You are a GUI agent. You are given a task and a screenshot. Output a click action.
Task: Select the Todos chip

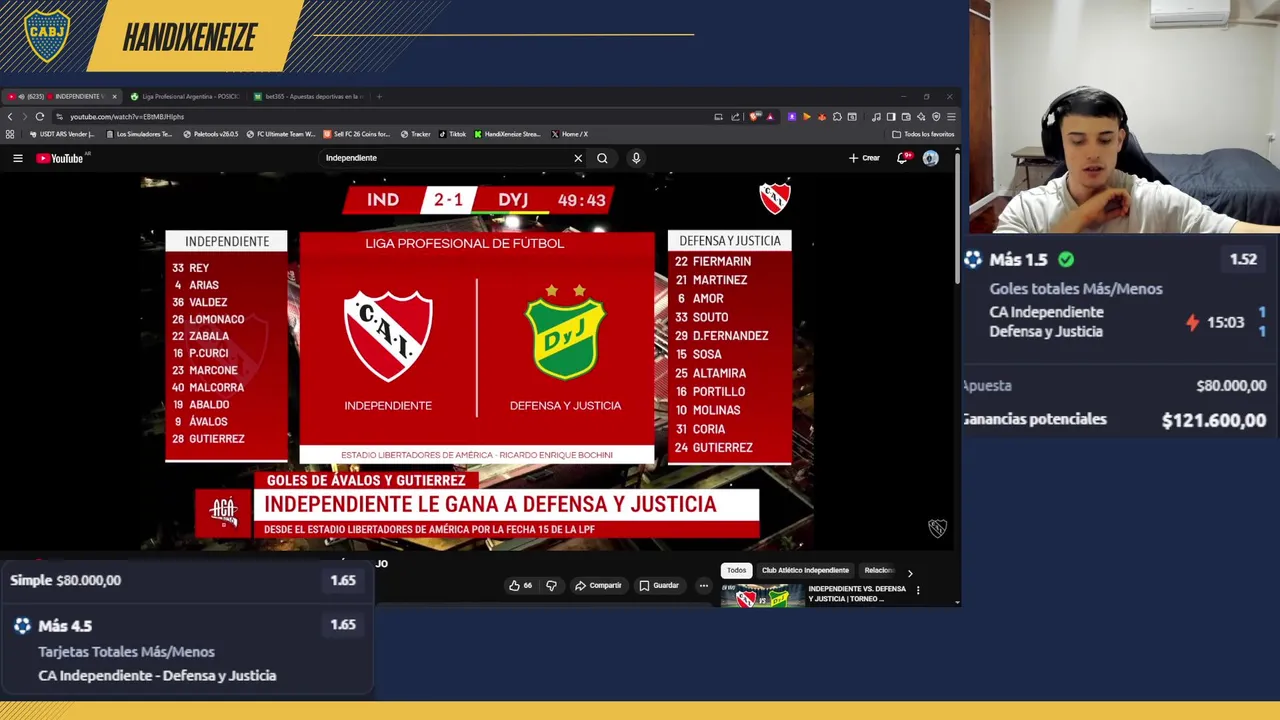pyautogui.click(x=736, y=570)
